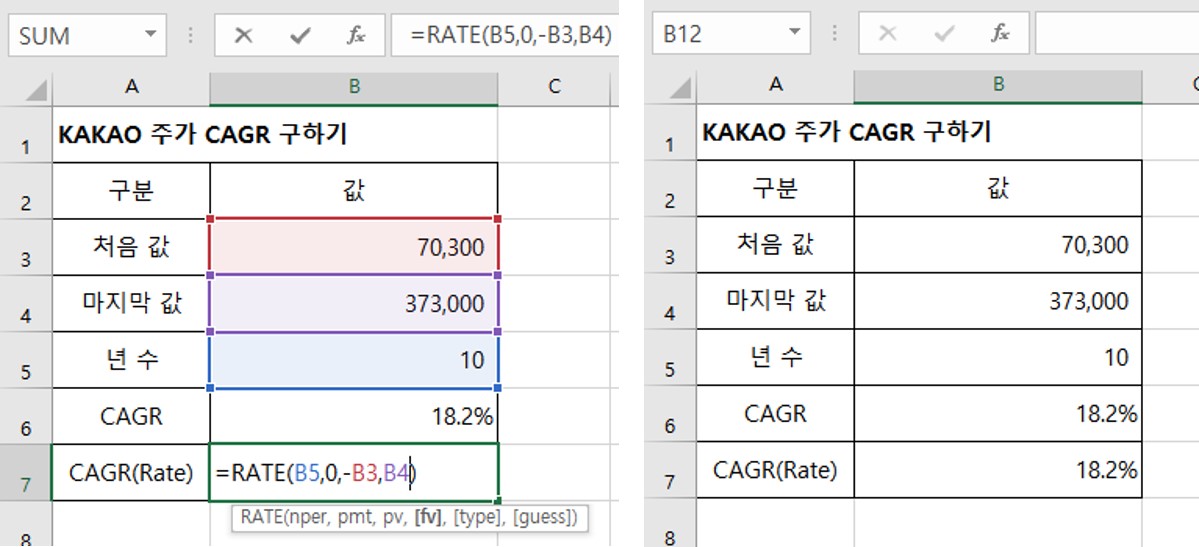Select CAGR label cell in right sheet

775,415
